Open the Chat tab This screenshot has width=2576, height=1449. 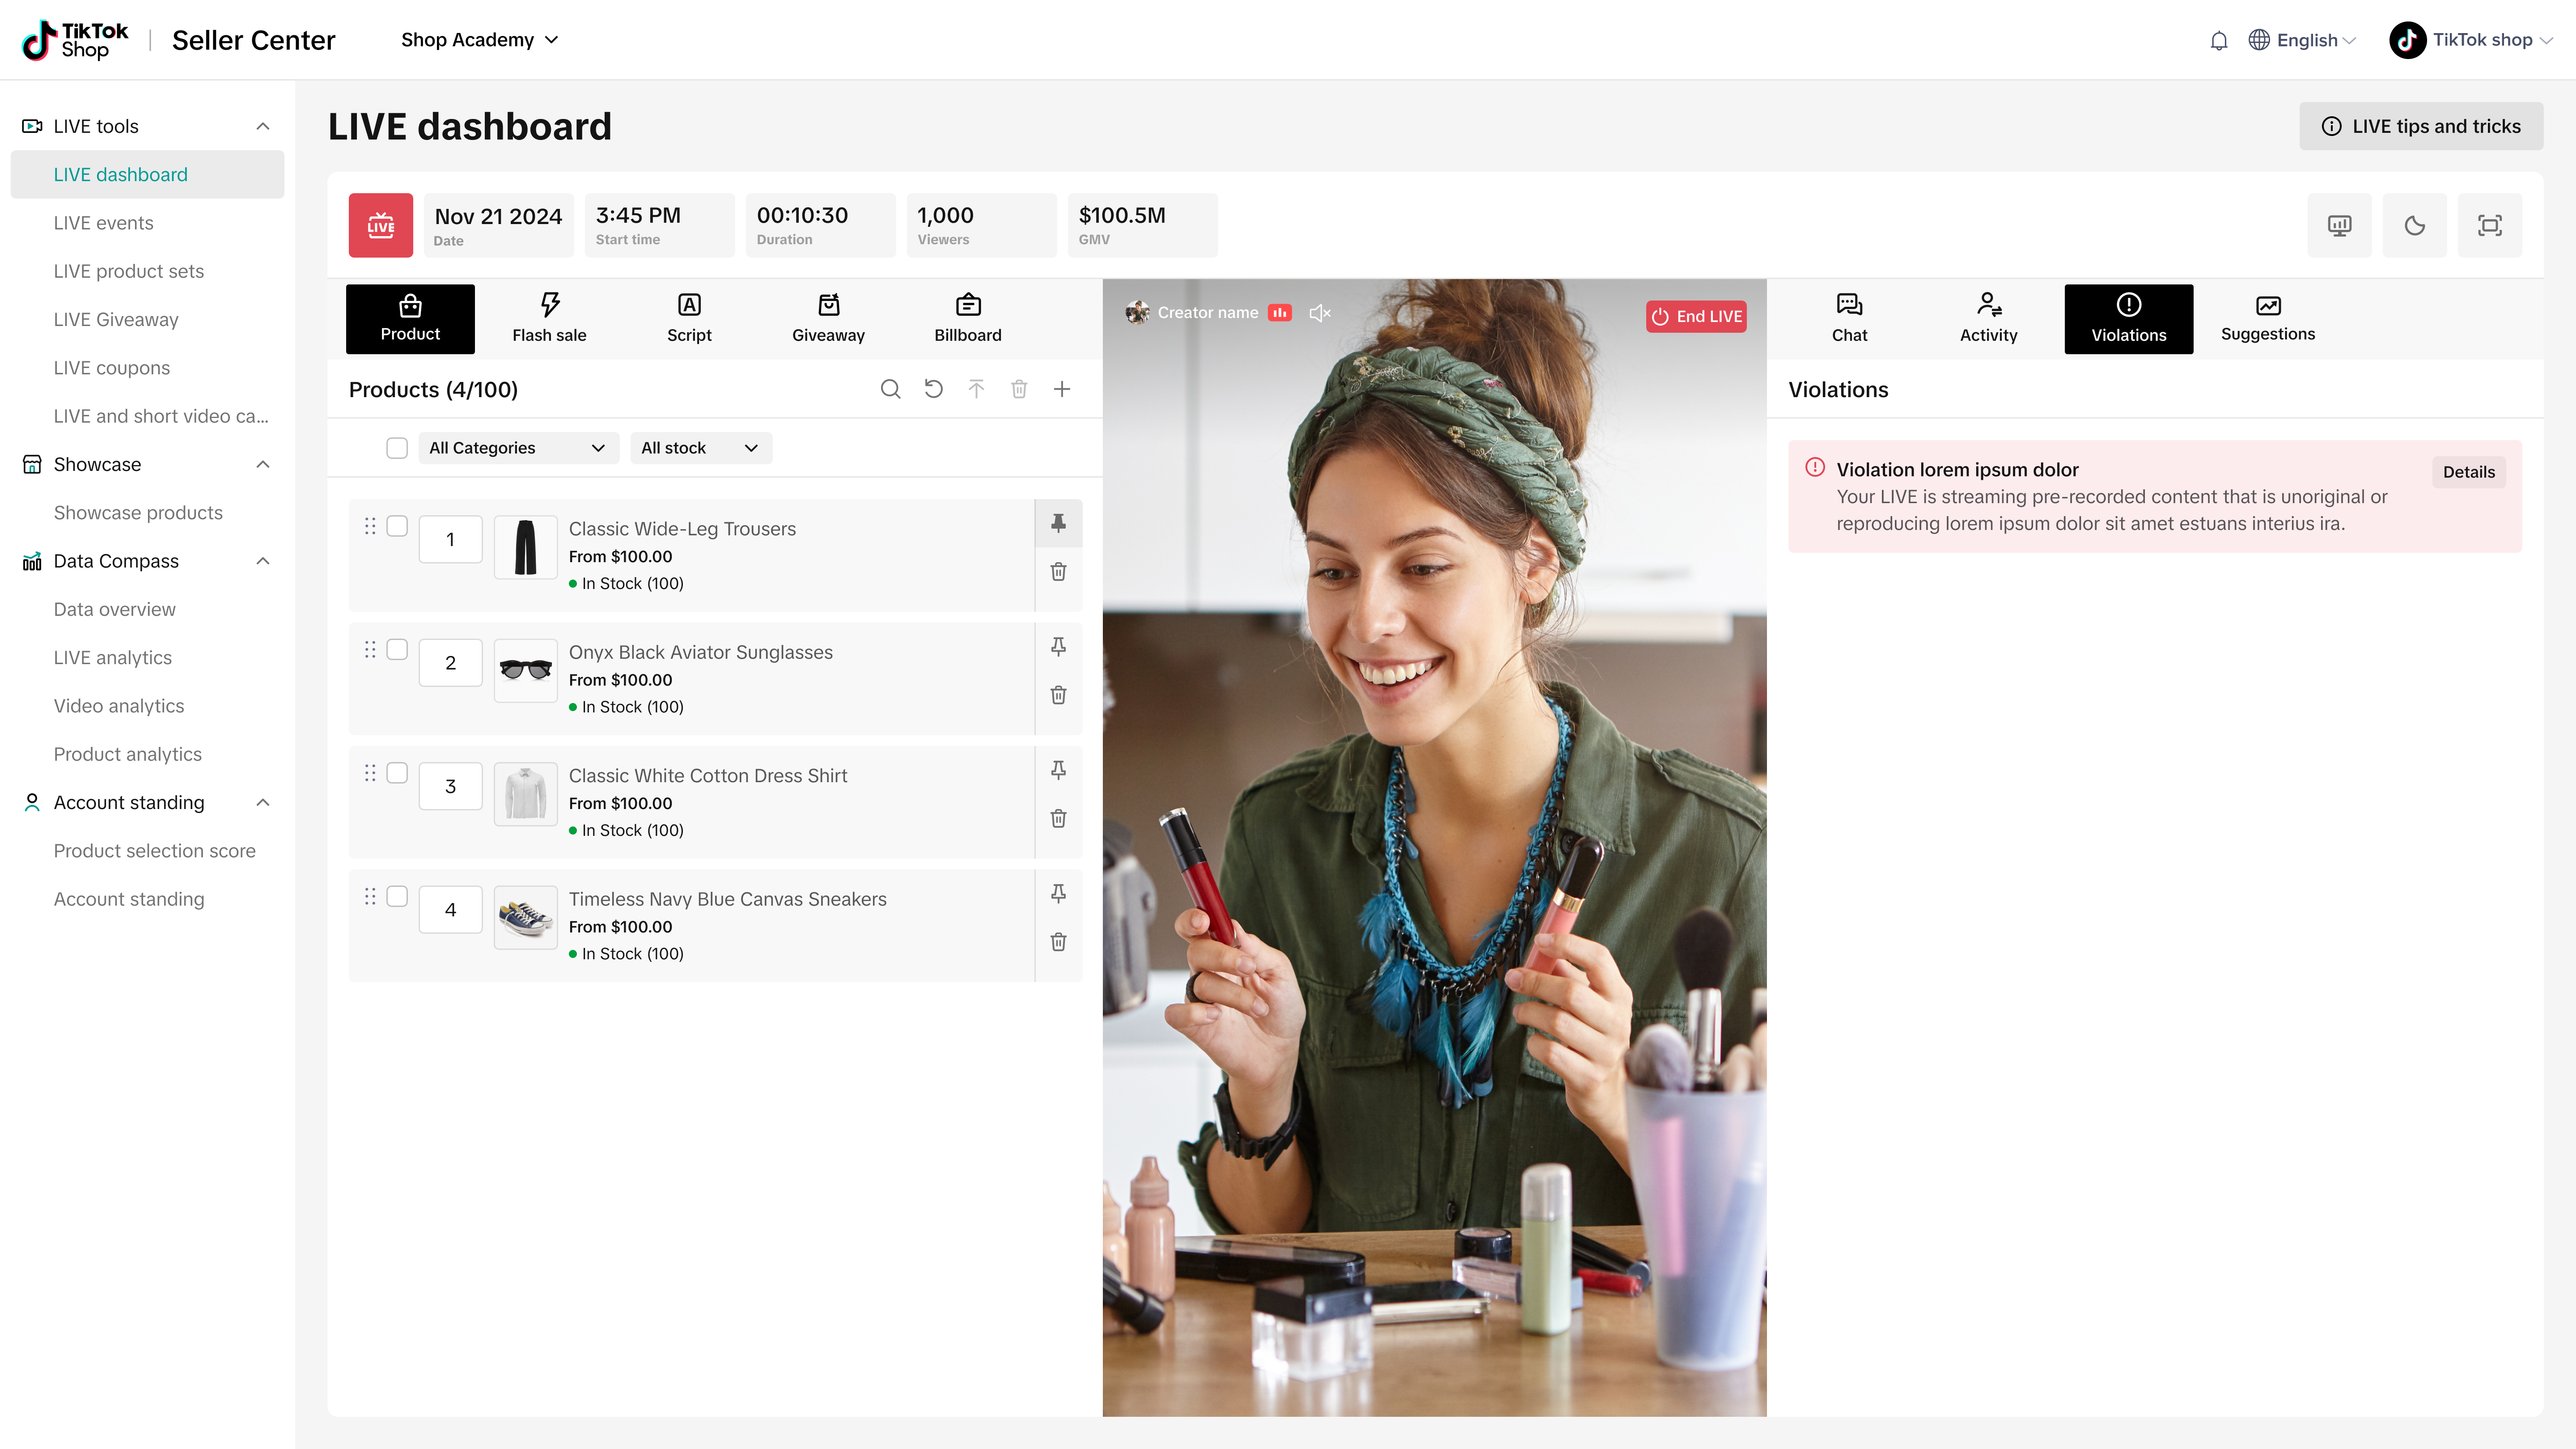(1849, 319)
